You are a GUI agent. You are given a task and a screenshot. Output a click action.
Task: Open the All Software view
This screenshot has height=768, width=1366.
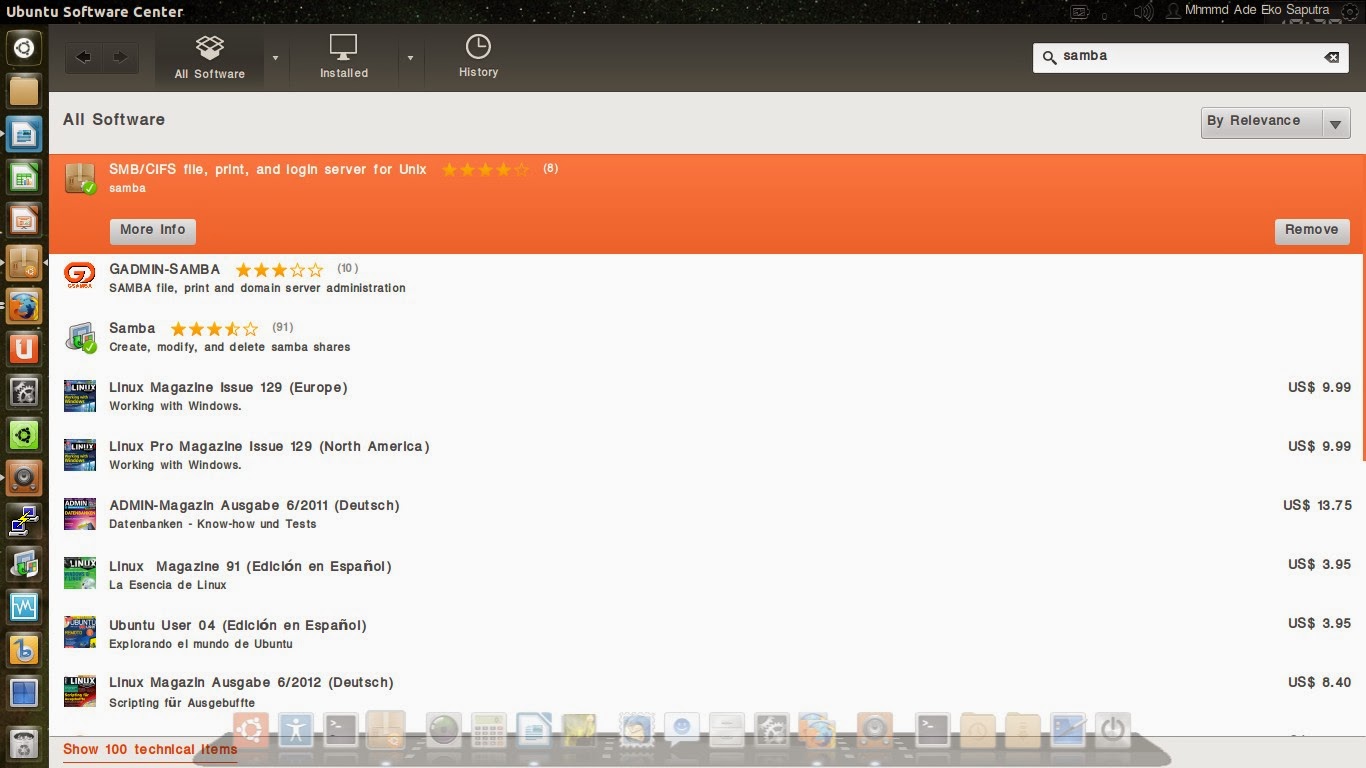210,58
